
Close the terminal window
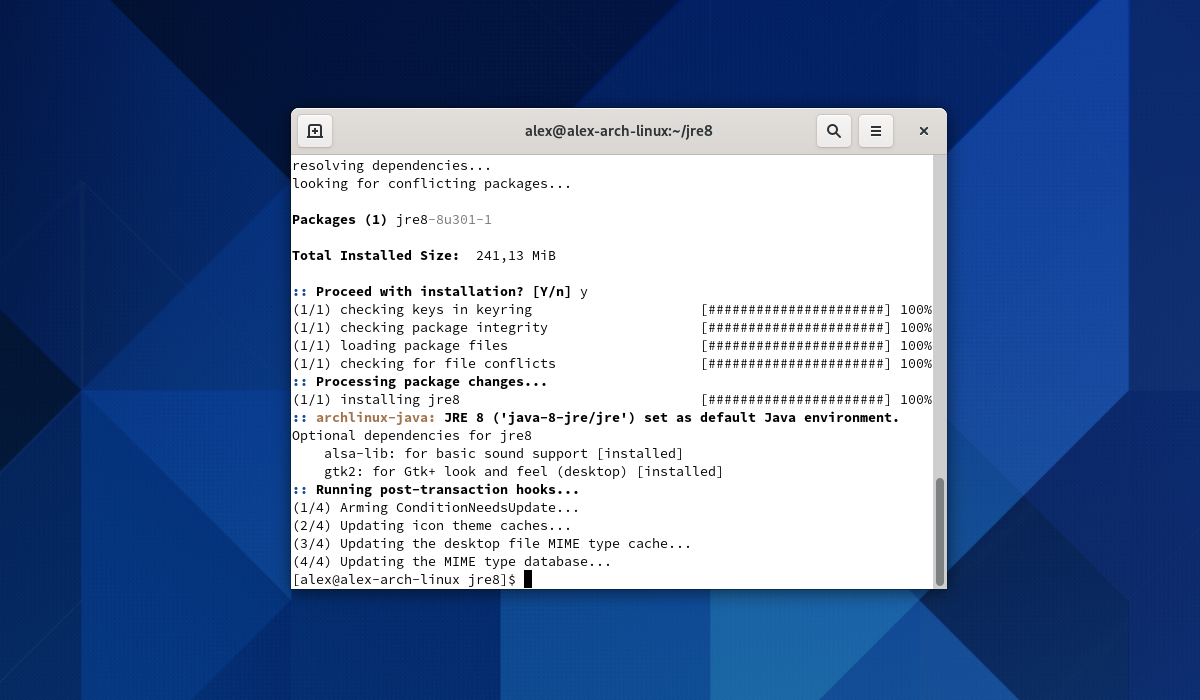(924, 131)
